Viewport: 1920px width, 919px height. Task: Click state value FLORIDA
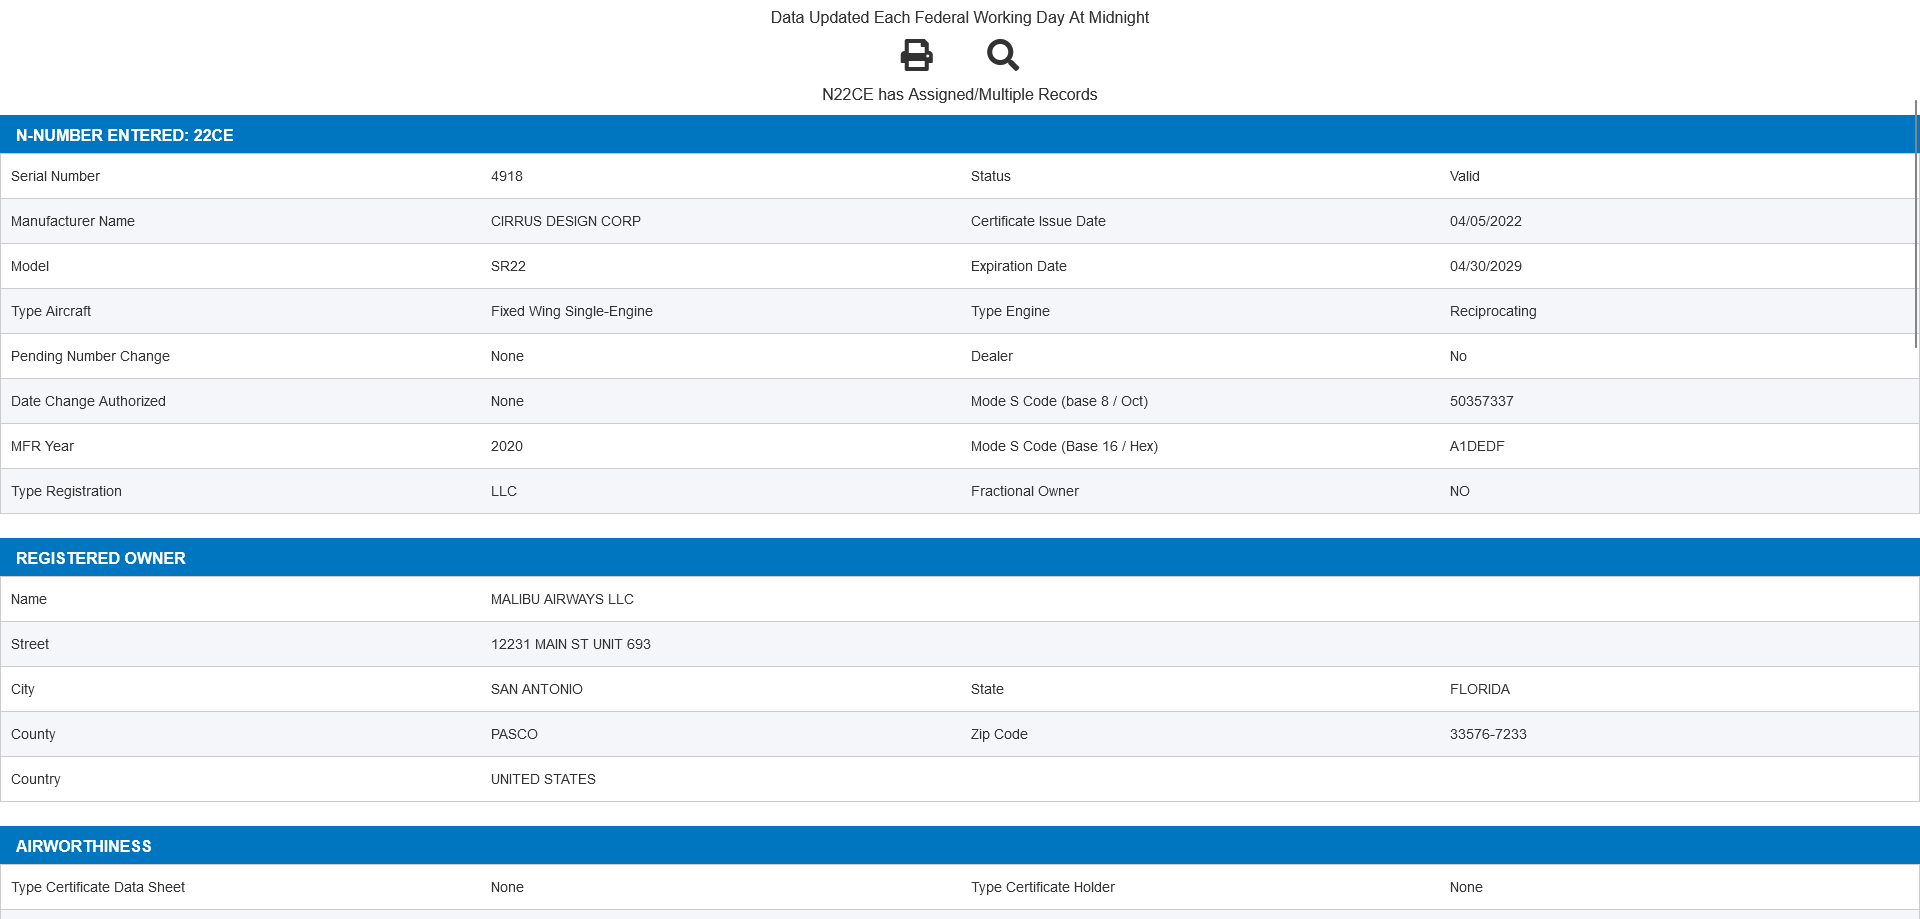click(1480, 689)
